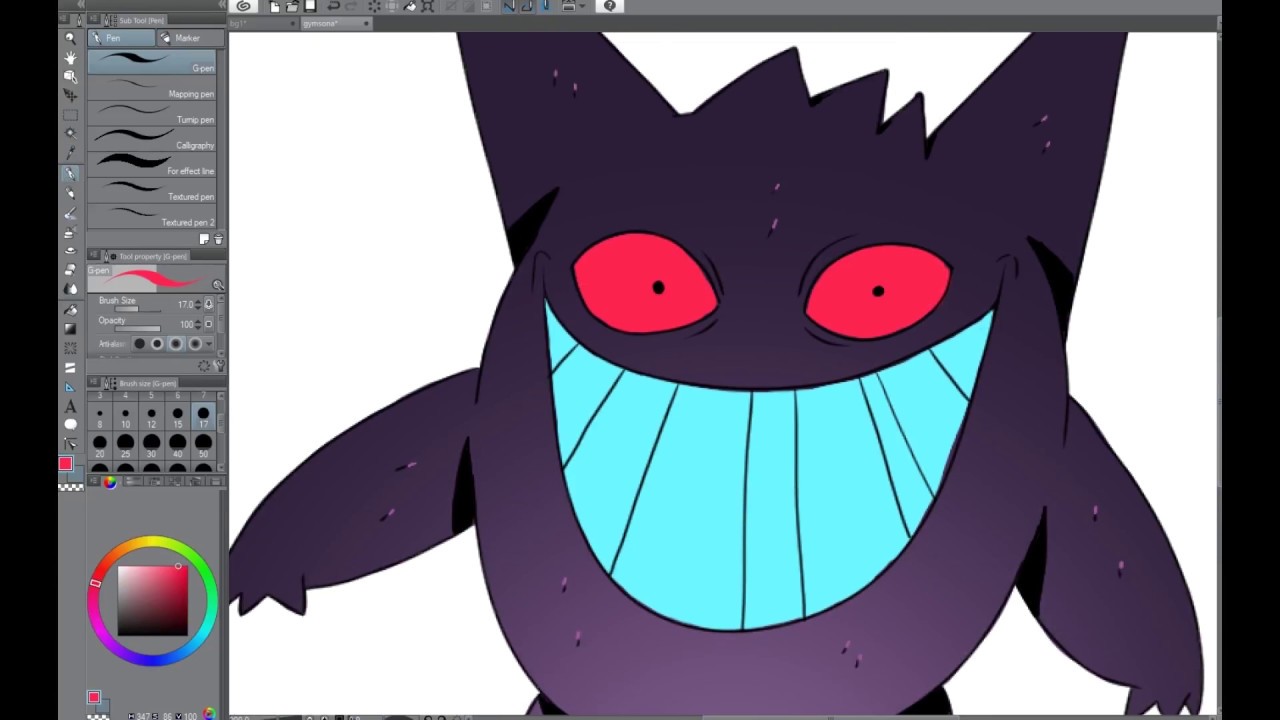
Task: Open the help question mark
Action: coord(610,6)
